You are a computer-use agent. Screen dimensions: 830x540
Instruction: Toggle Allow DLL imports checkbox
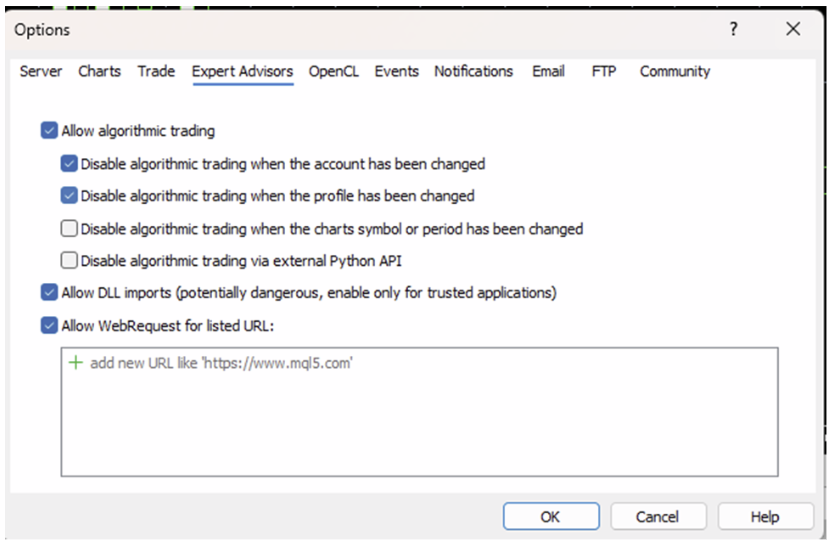[x=49, y=293]
